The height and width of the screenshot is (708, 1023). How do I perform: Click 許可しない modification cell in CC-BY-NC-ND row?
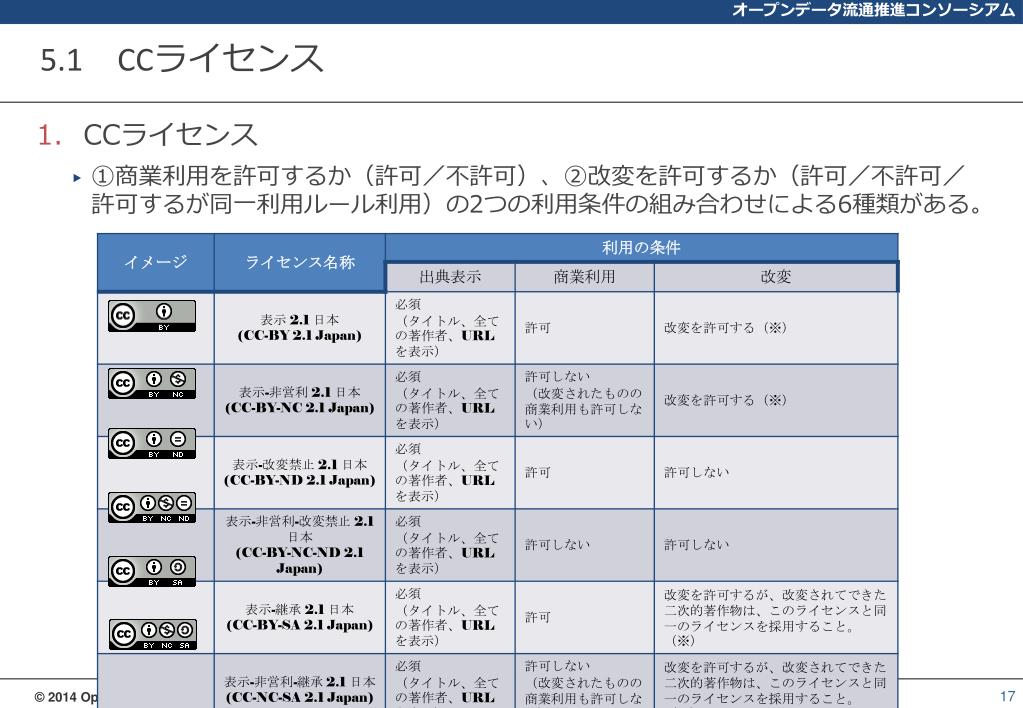click(x=776, y=545)
